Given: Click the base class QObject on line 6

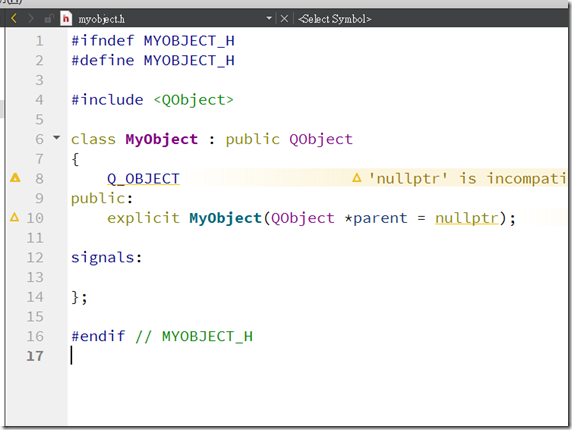Looking at the screenshot, I should tap(321, 139).
